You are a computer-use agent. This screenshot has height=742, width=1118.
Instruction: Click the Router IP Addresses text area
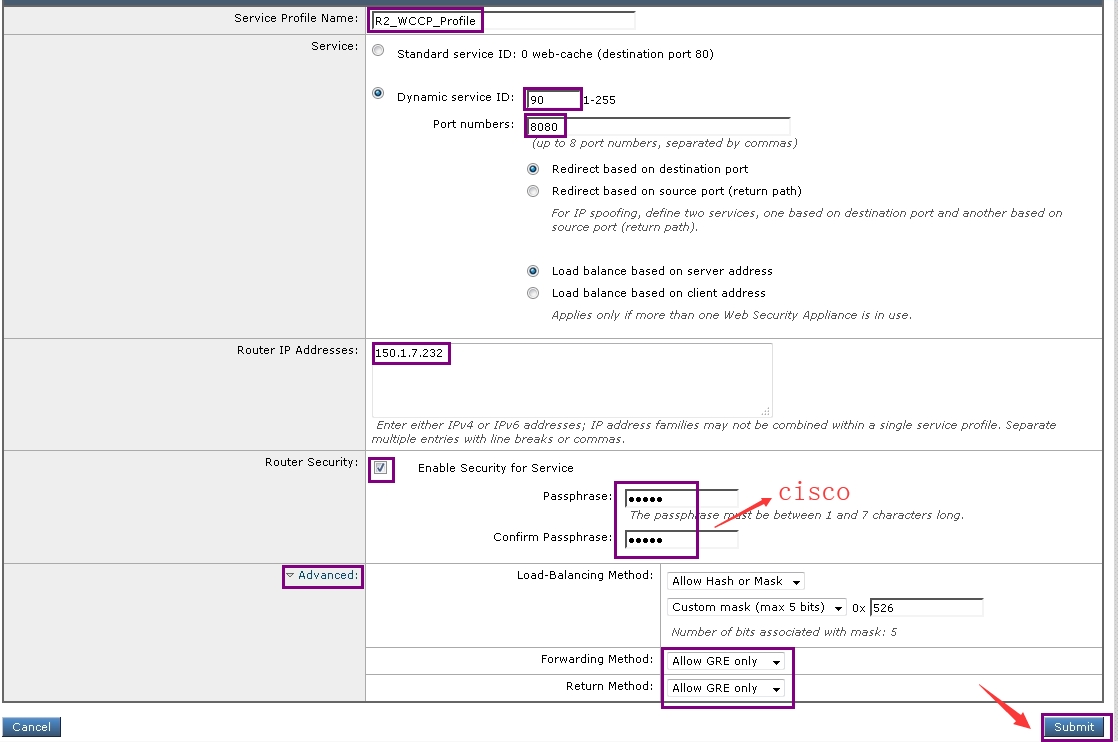click(x=571, y=379)
